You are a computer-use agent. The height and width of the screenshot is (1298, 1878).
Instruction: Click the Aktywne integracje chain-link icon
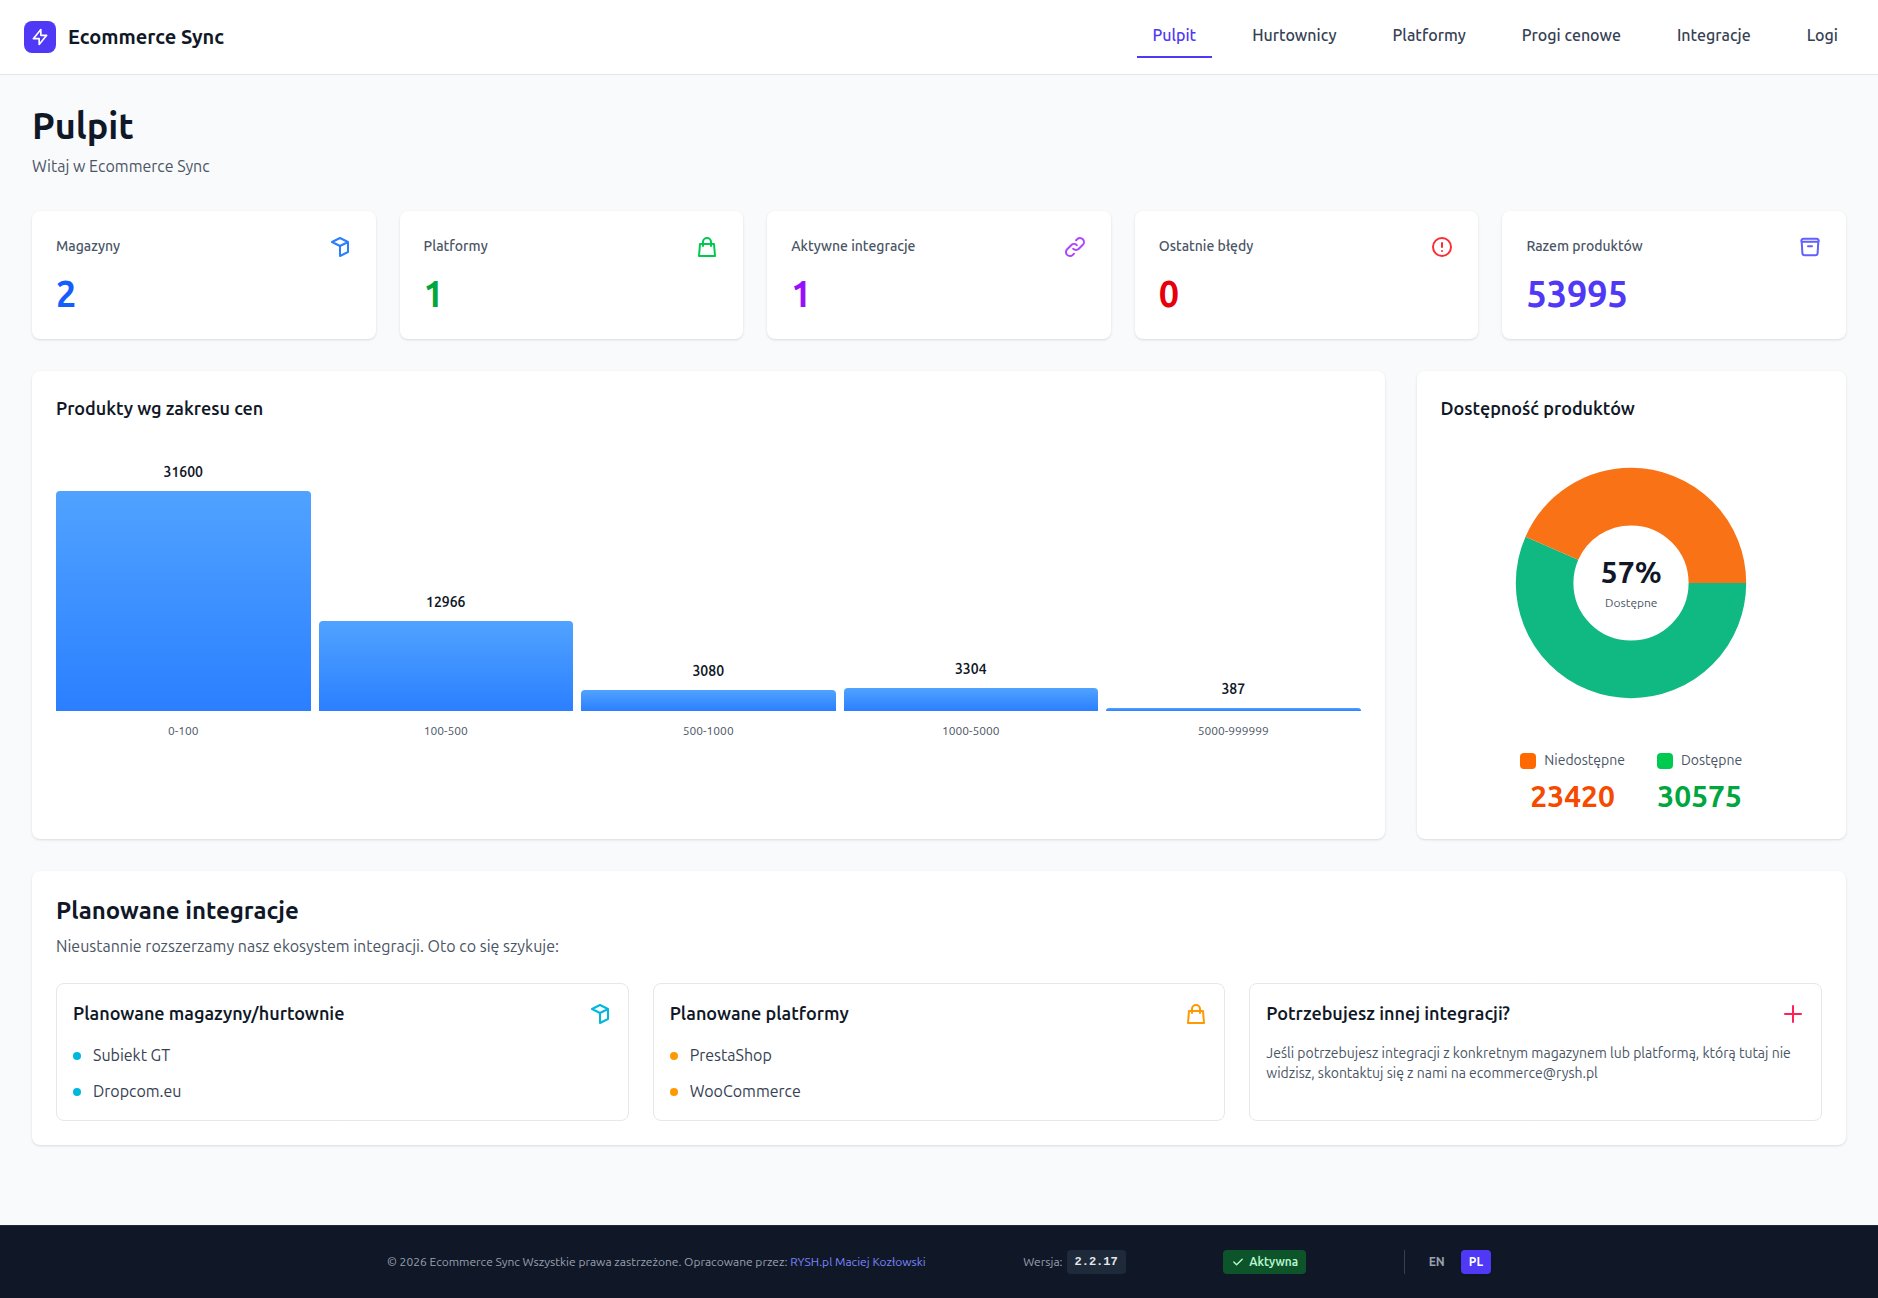pos(1075,246)
